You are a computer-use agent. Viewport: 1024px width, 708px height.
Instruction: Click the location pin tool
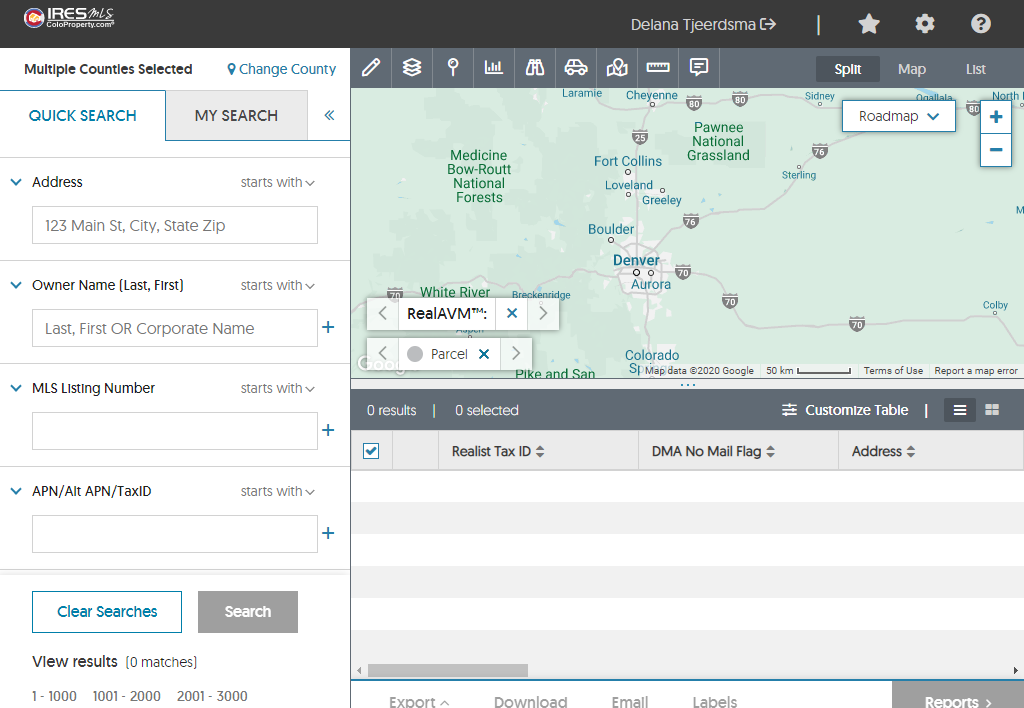click(x=453, y=68)
